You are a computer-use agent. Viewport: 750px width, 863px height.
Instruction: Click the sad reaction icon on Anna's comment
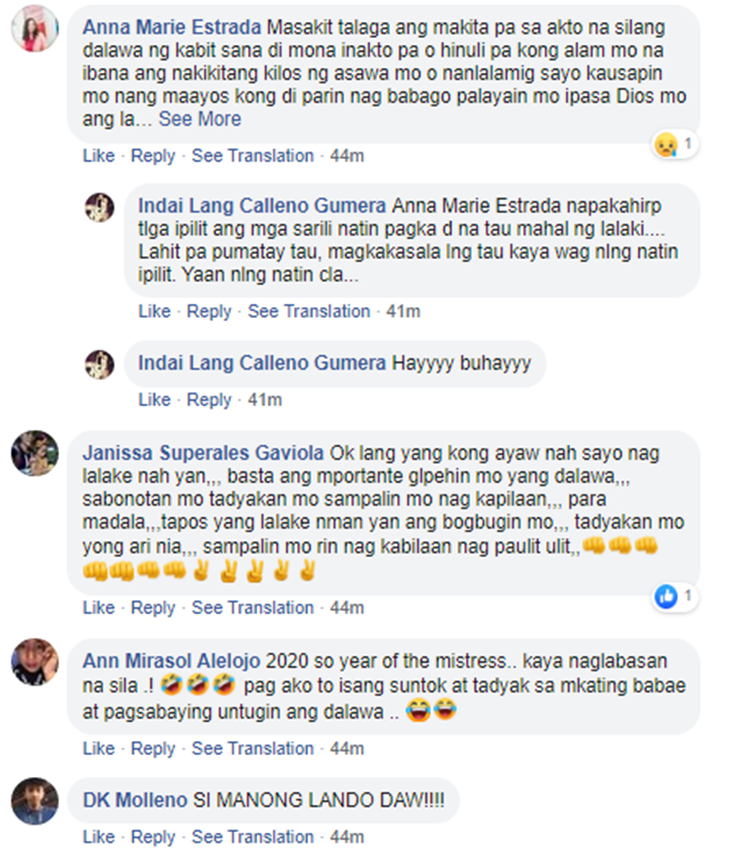[665, 145]
